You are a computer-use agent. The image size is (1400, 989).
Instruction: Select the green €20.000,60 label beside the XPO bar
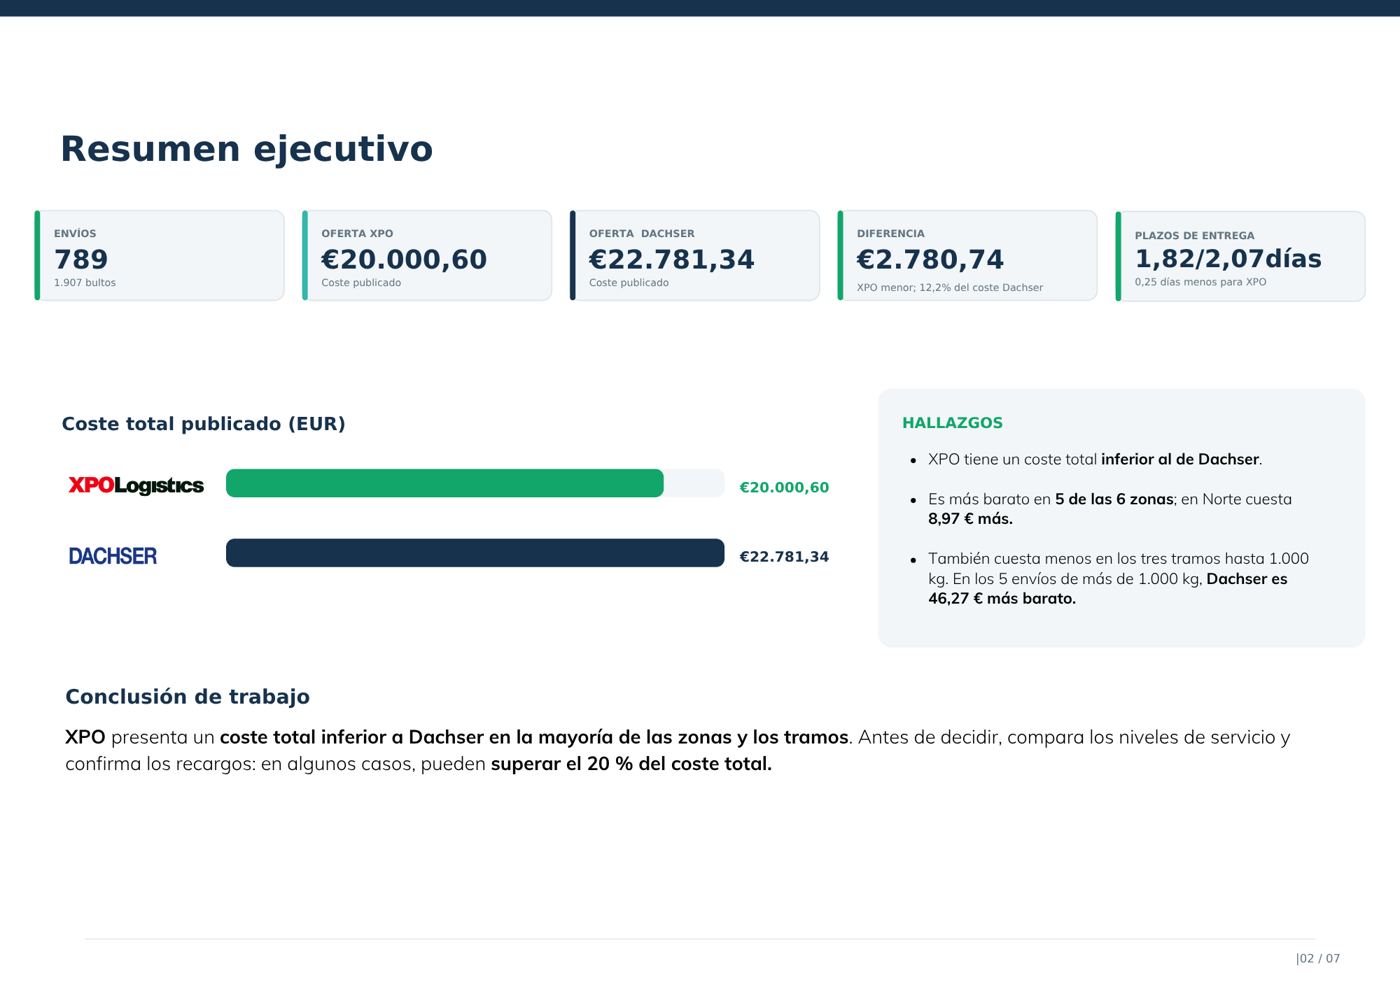point(784,488)
